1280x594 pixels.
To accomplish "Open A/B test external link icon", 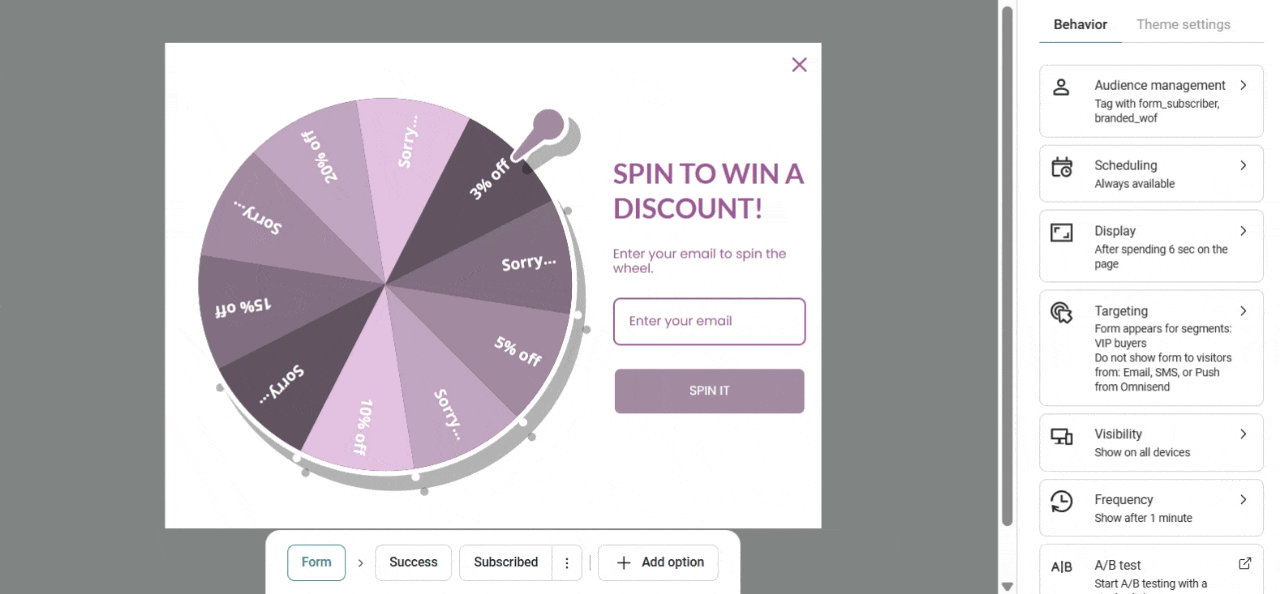I will 1244,564.
